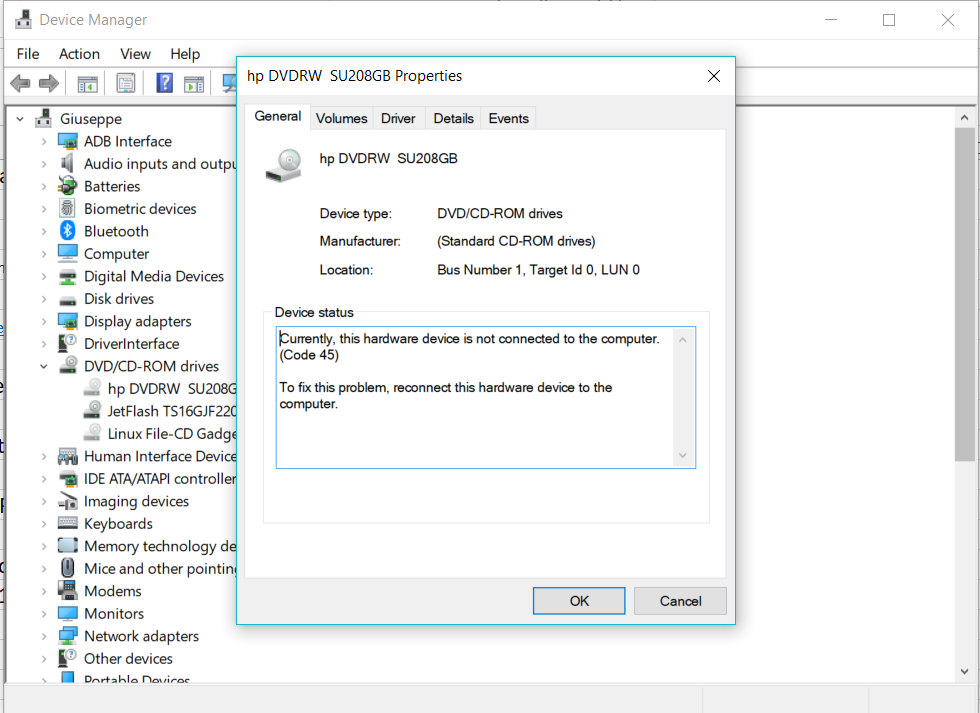Click the device tree scroll up arrow
Image resolution: width=980 pixels, height=713 pixels.
tap(964, 117)
